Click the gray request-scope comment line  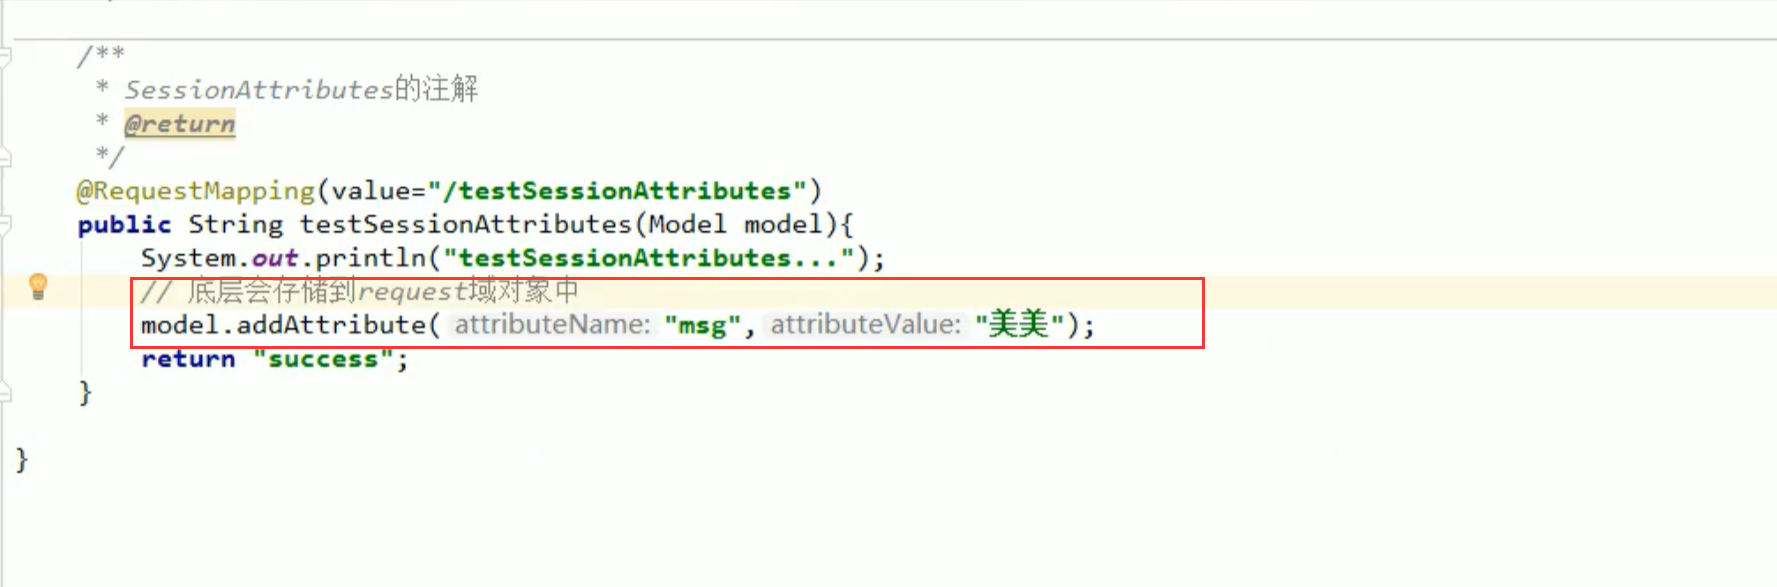pos(360,291)
